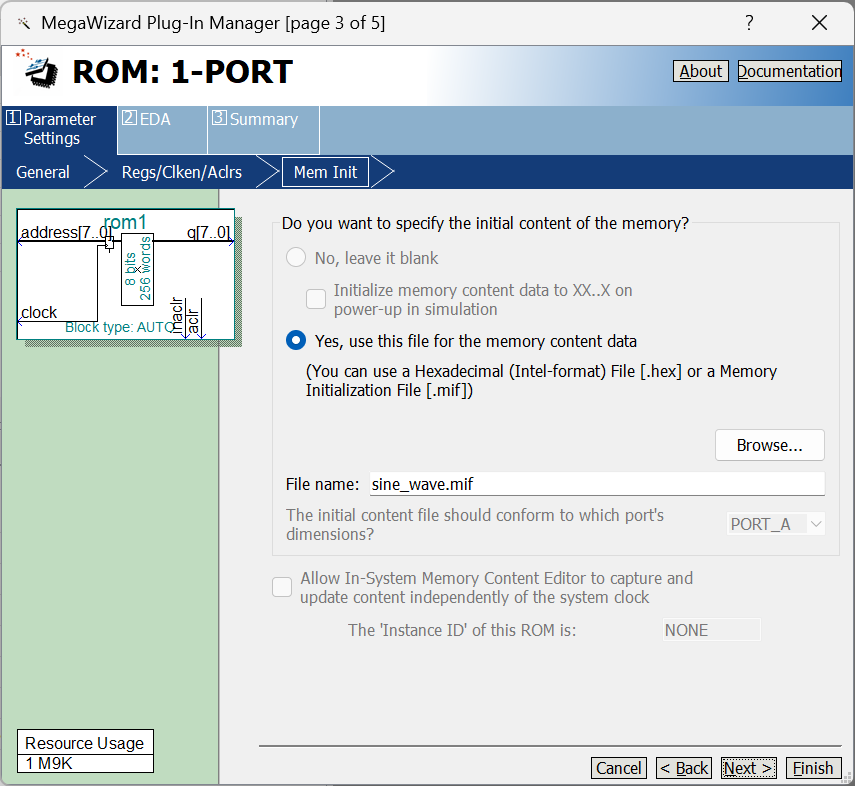This screenshot has width=855, height=786.
Task: Click the 'clock' port label in diagram
Action: (x=39, y=313)
